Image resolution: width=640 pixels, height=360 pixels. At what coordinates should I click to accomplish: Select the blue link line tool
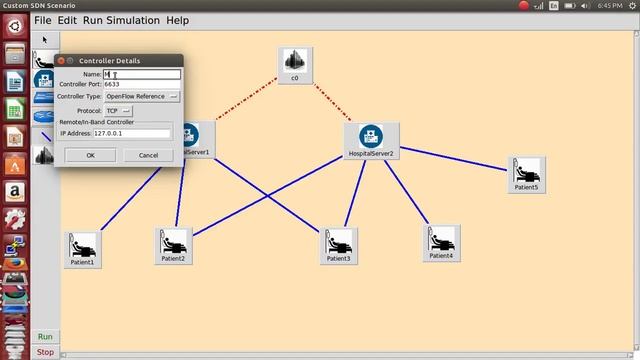tap(45, 136)
